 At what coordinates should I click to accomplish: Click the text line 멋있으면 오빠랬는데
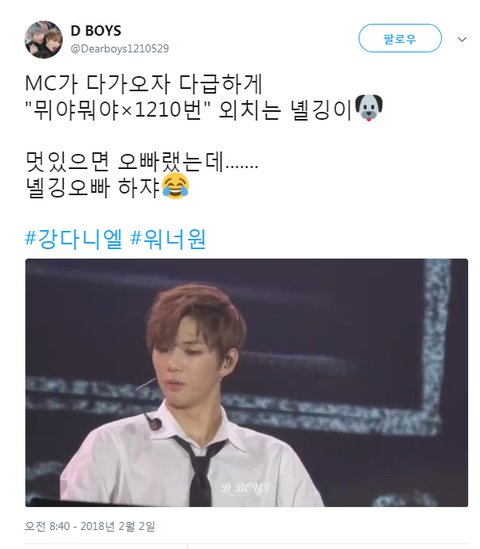142,162
